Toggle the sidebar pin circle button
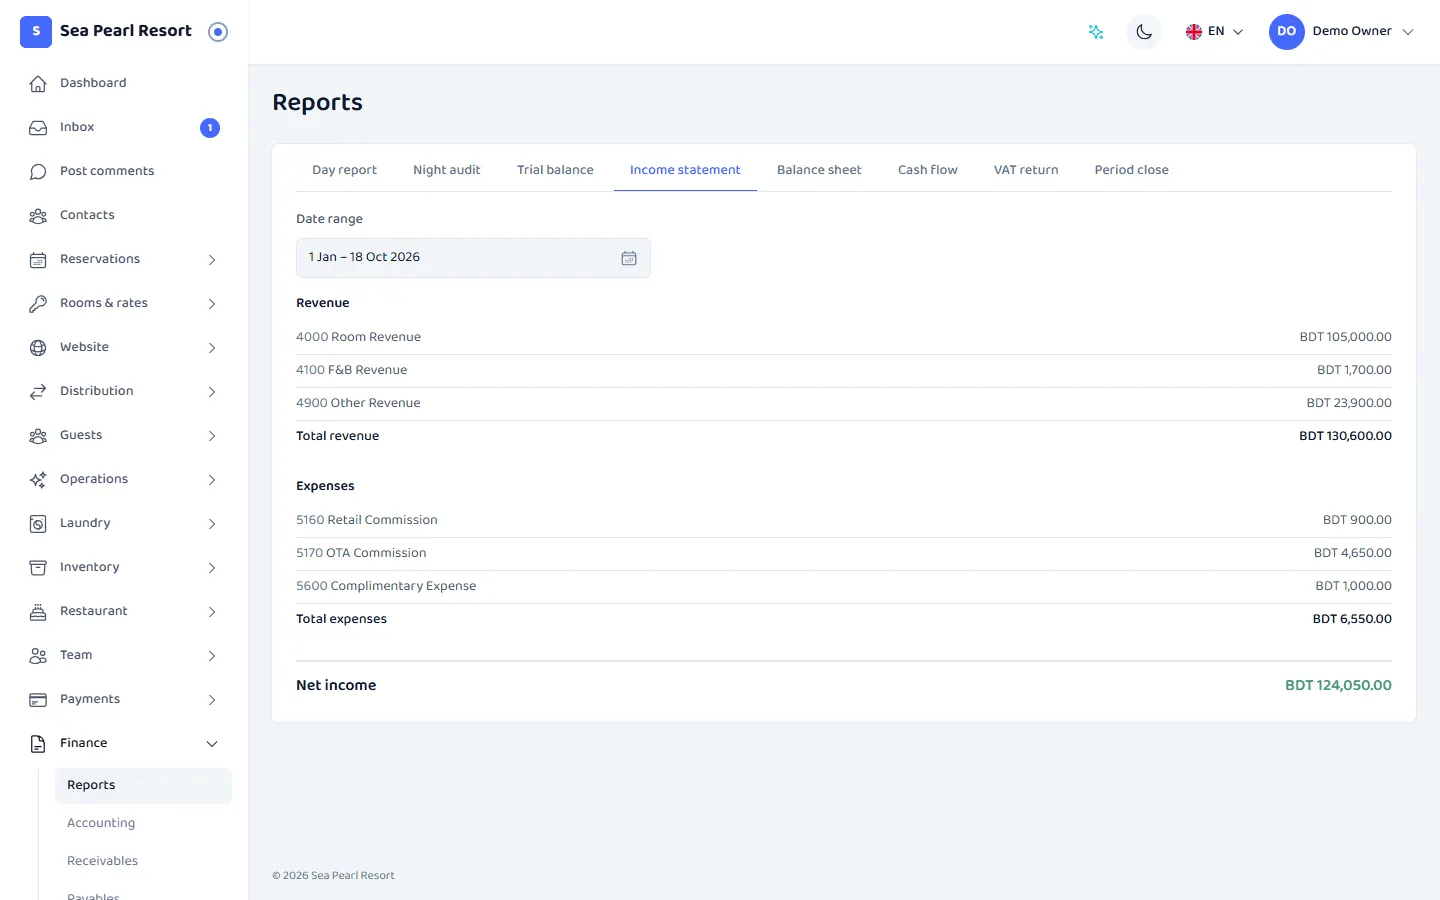Screen dimensions: 1440x900 (218, 32)
